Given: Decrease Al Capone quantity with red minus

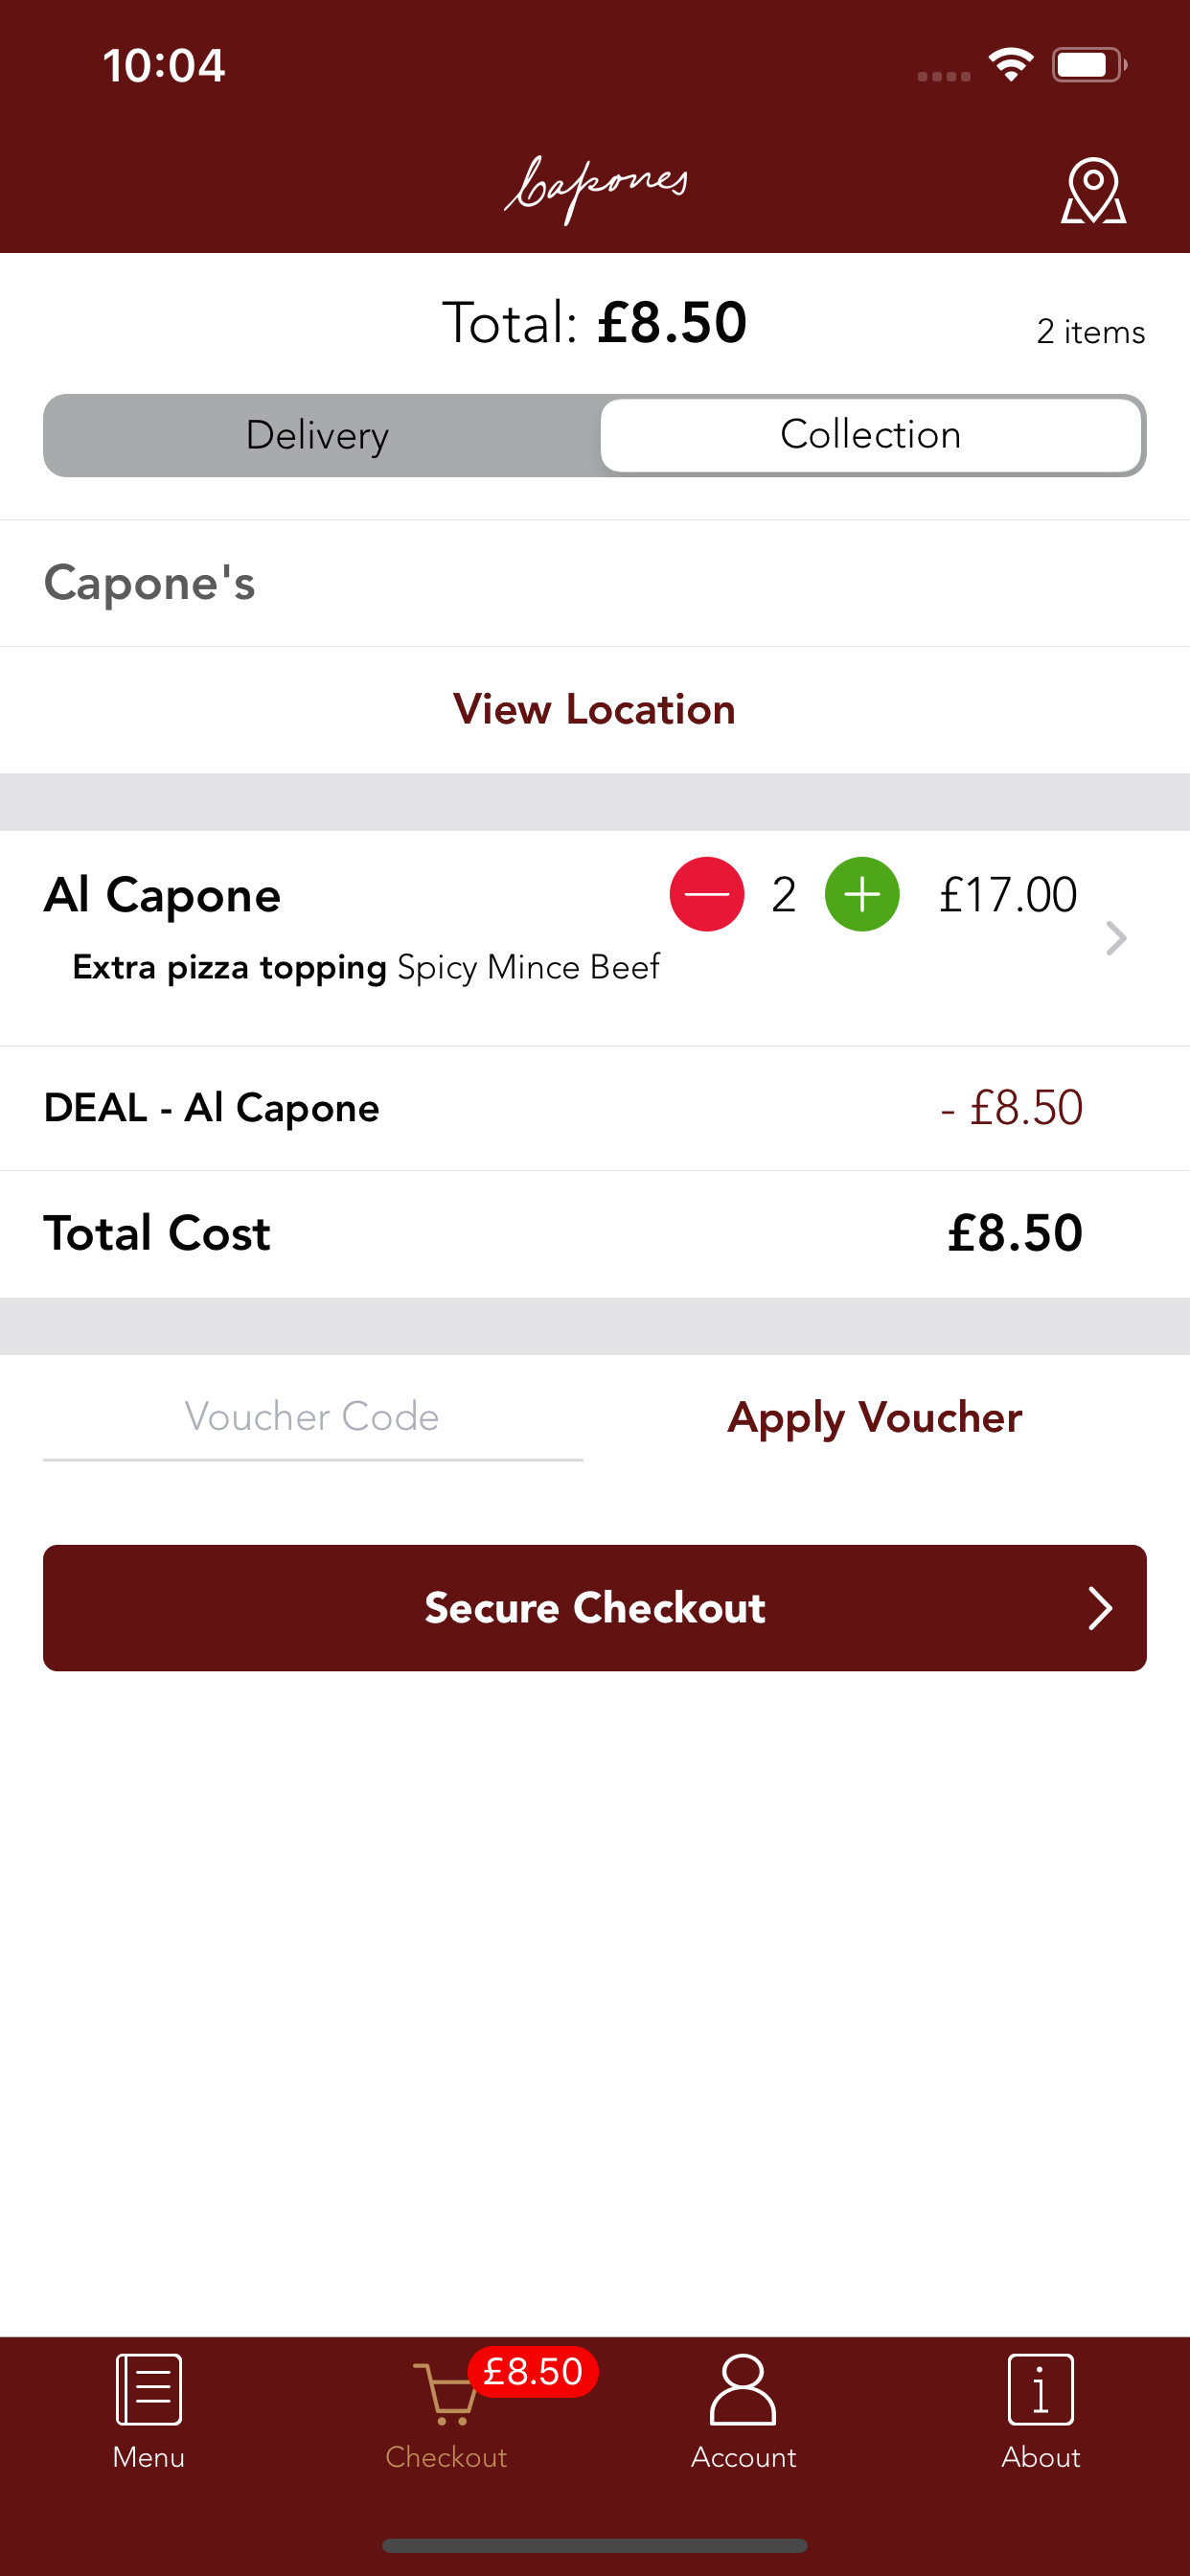Looking at the screenshot, I should [x=706, y=894].
